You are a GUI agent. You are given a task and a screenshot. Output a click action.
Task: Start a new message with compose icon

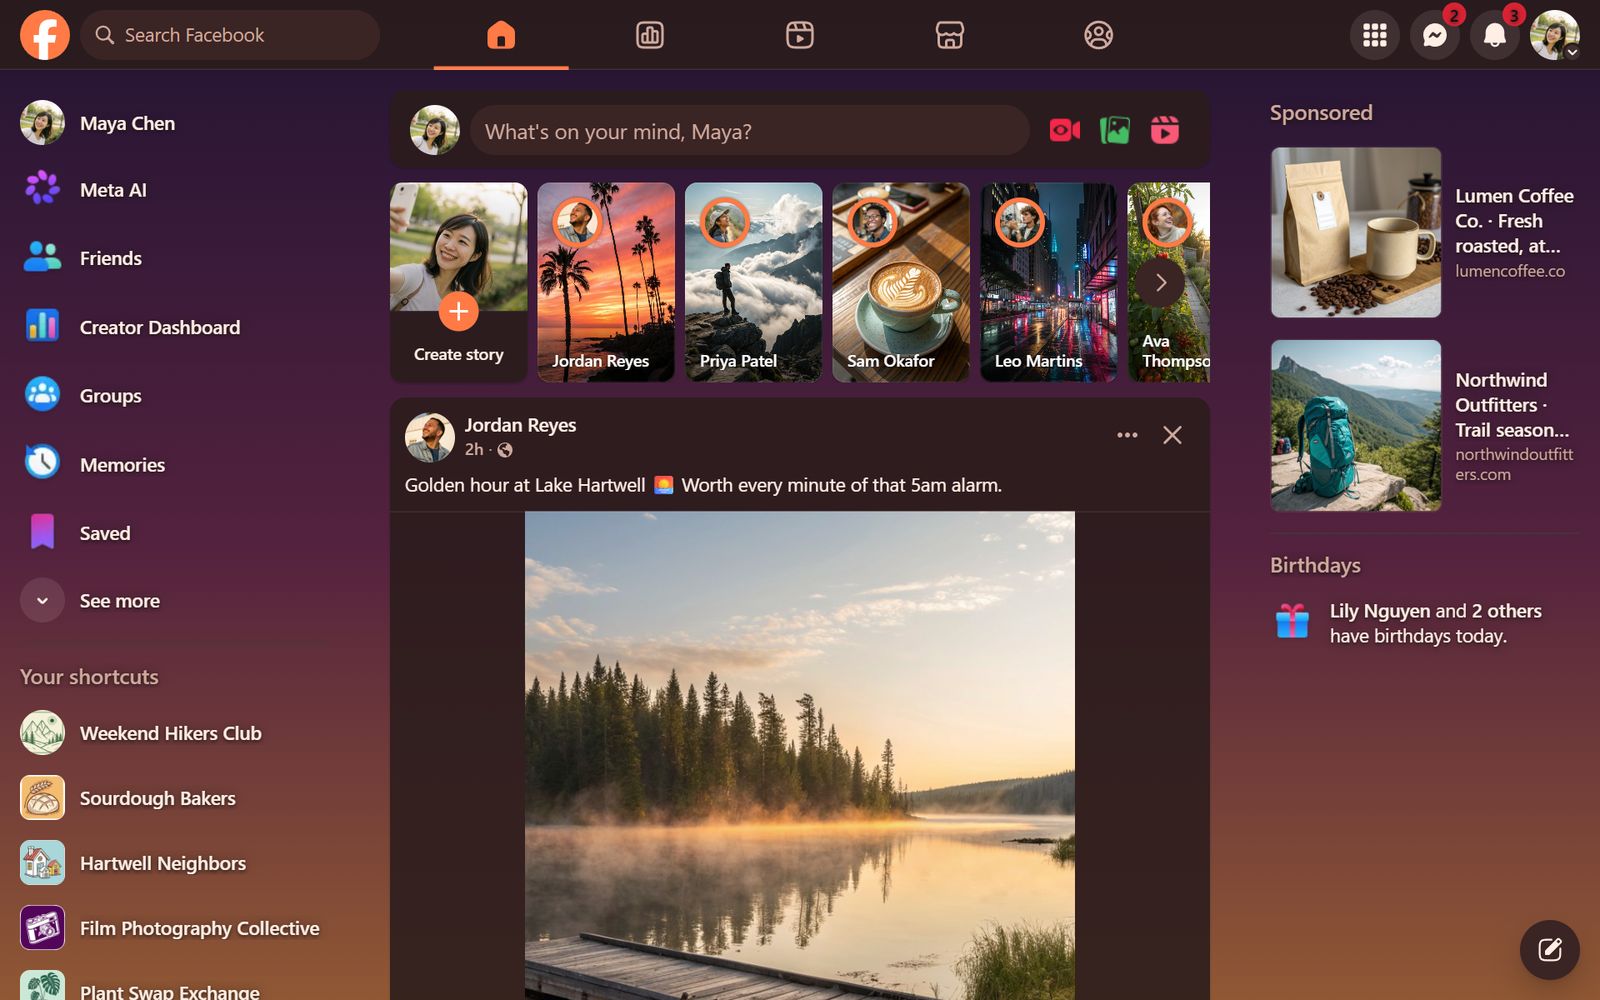pos(1550,950)
